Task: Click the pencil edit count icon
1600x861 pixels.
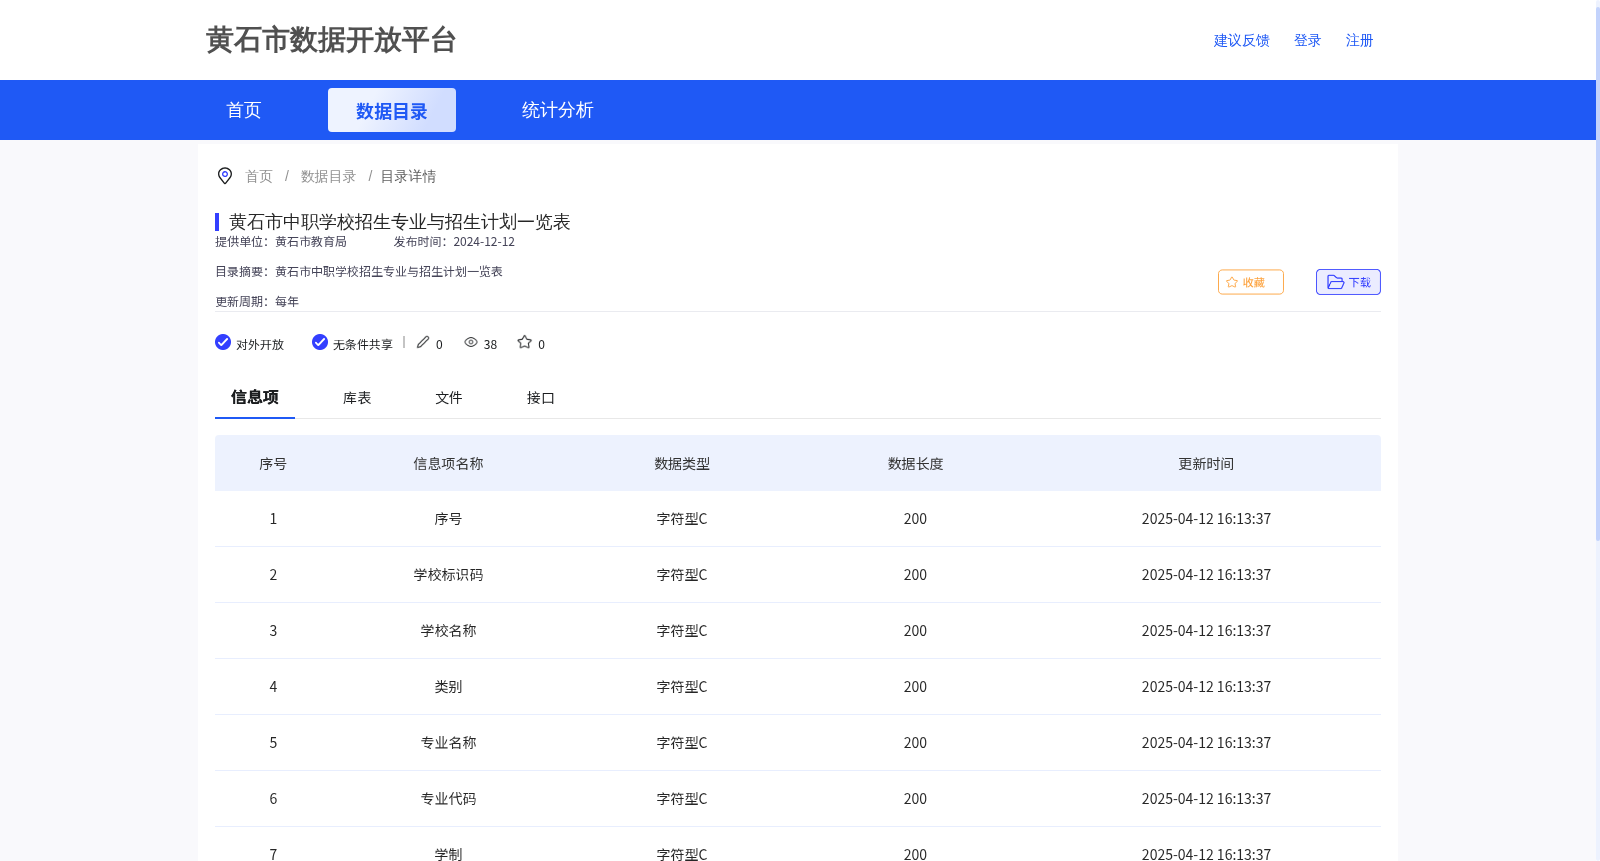Action: [423, 342]
